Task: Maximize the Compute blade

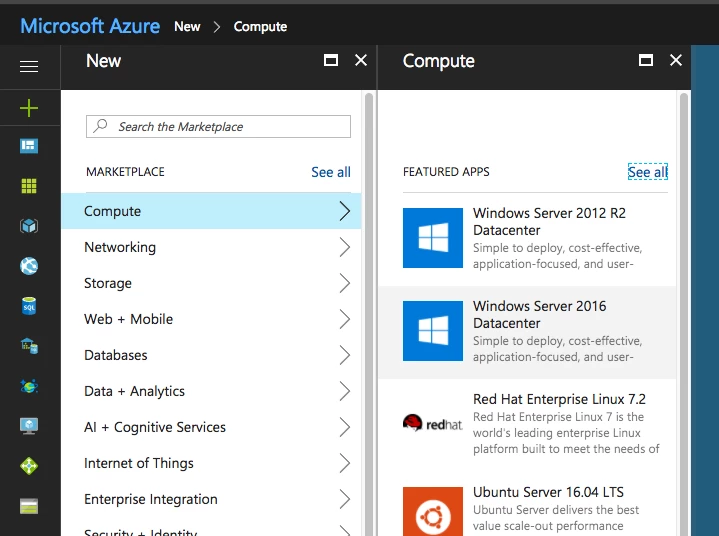Action: pos(646,60)
